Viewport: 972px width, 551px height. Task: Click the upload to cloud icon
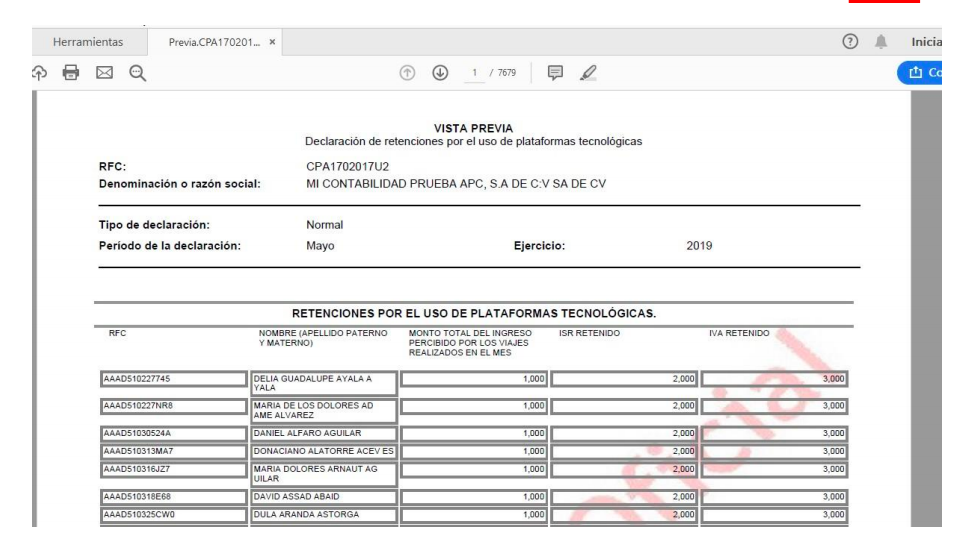(x=39, y=73)
